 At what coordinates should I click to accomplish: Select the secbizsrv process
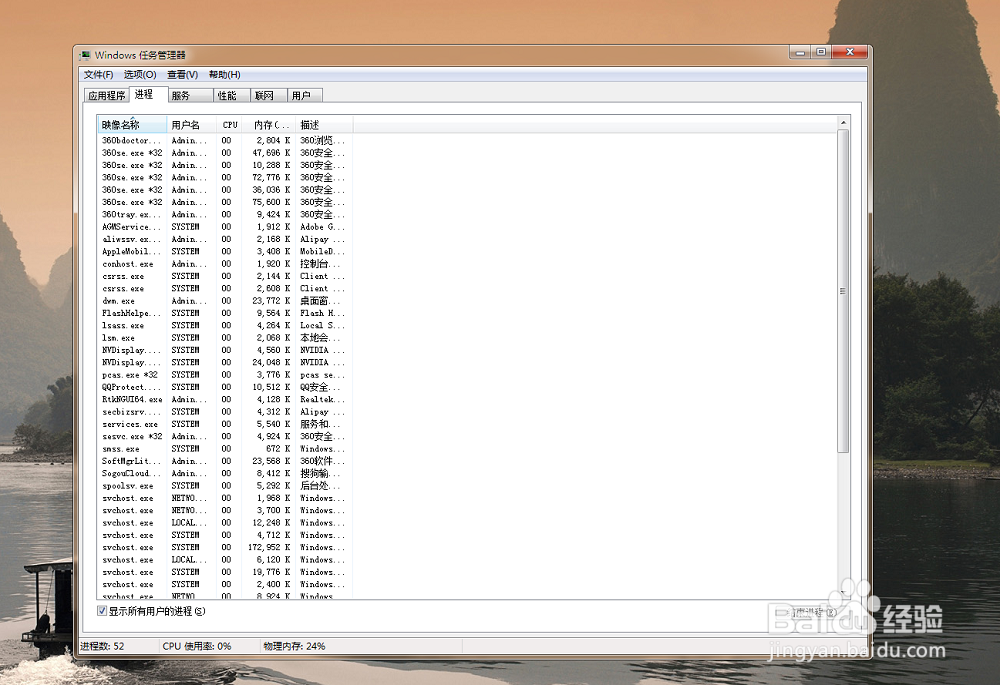pyautogui.click(x=225, y=412)
